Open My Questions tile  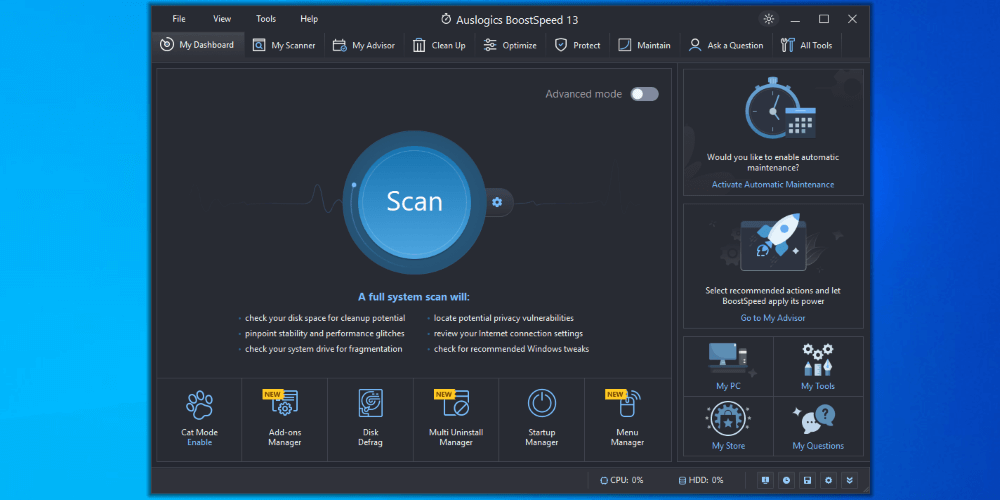tap(818, 426)
